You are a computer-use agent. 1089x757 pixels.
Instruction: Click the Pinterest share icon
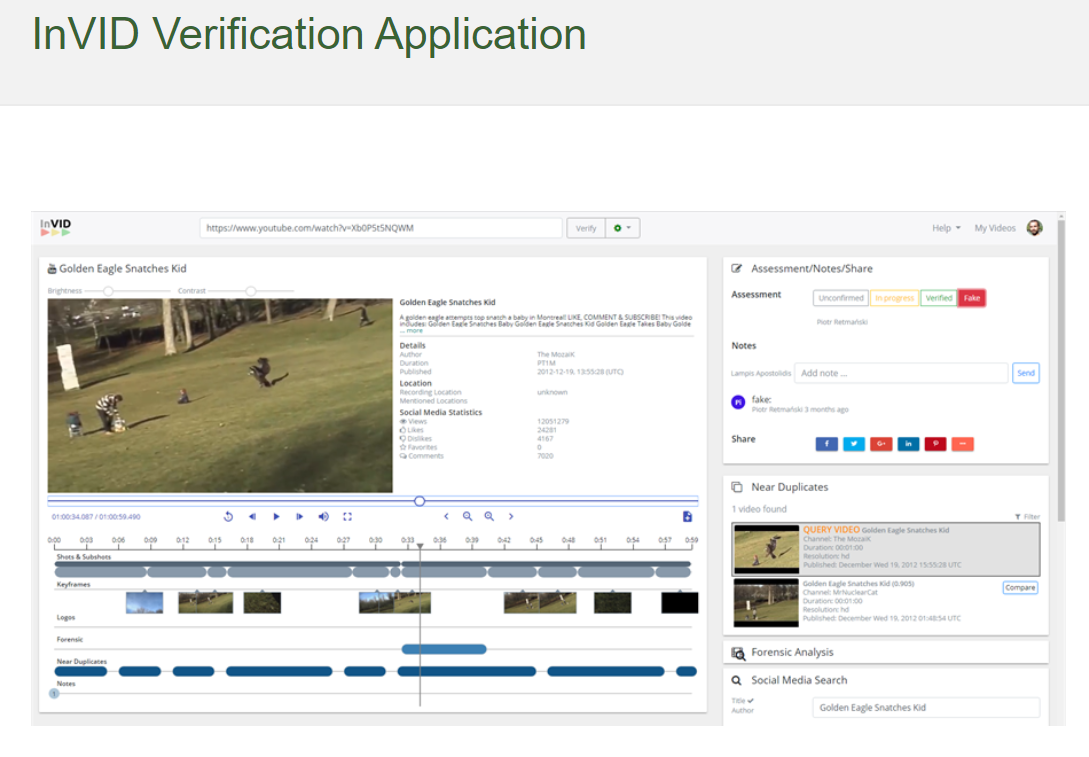click(935, 444)
